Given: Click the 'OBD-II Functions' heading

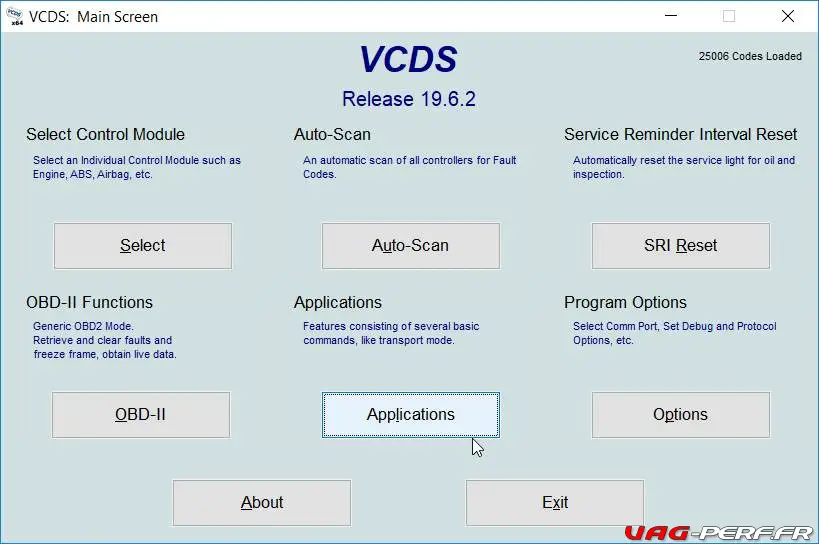Looking at the screenshot, I should [x=89, y=303].
